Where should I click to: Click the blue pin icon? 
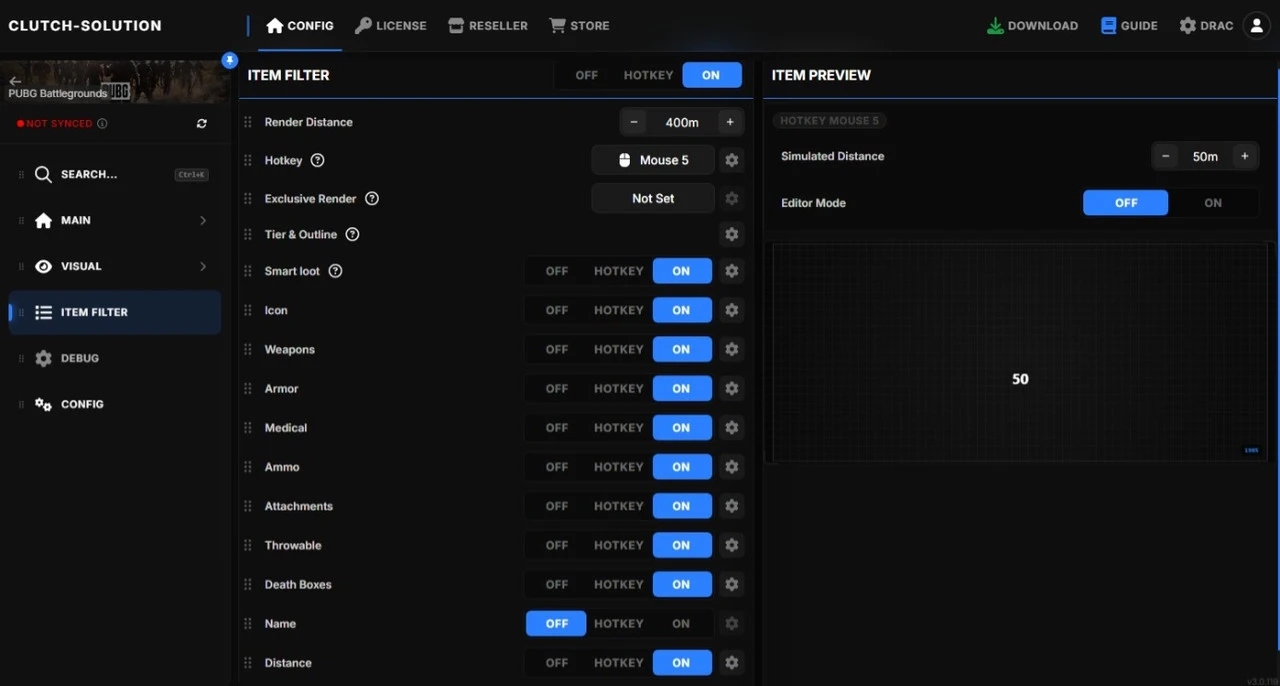coord(230,60)
